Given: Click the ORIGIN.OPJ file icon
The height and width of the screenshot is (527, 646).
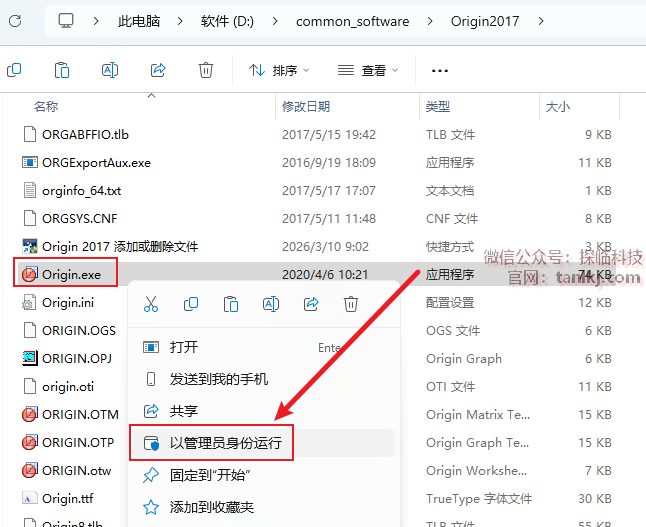Looking at the screenshot, I should 30,358.
